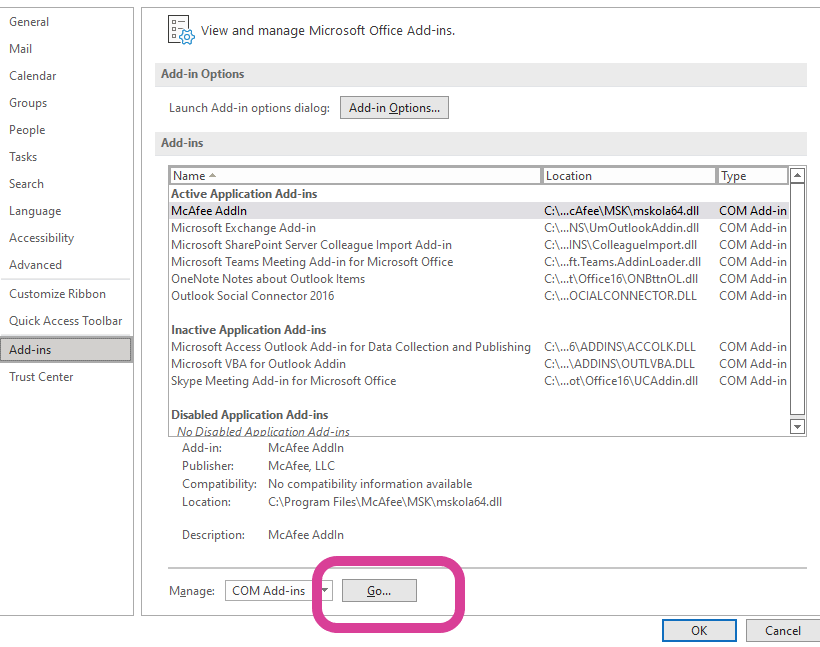Open the Trust Center category
820x647 pixels.
[x=41, y=377]
